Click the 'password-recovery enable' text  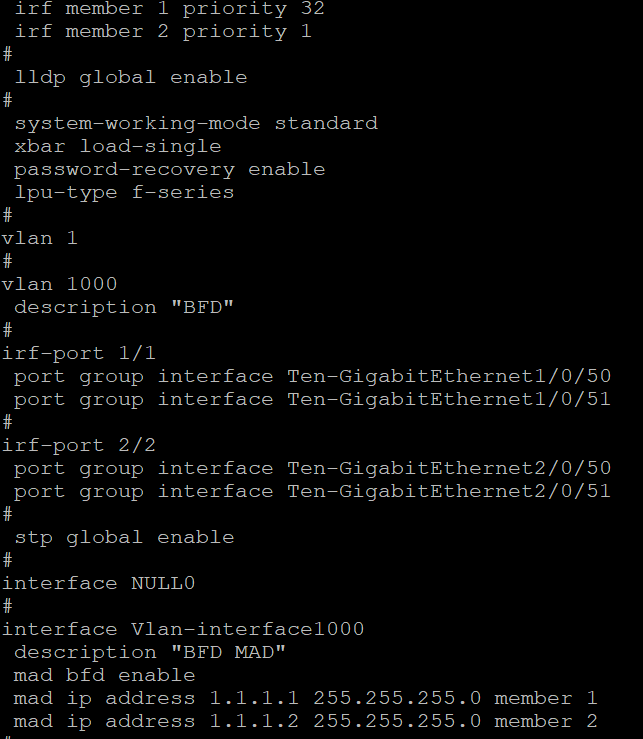coord(169,169)
